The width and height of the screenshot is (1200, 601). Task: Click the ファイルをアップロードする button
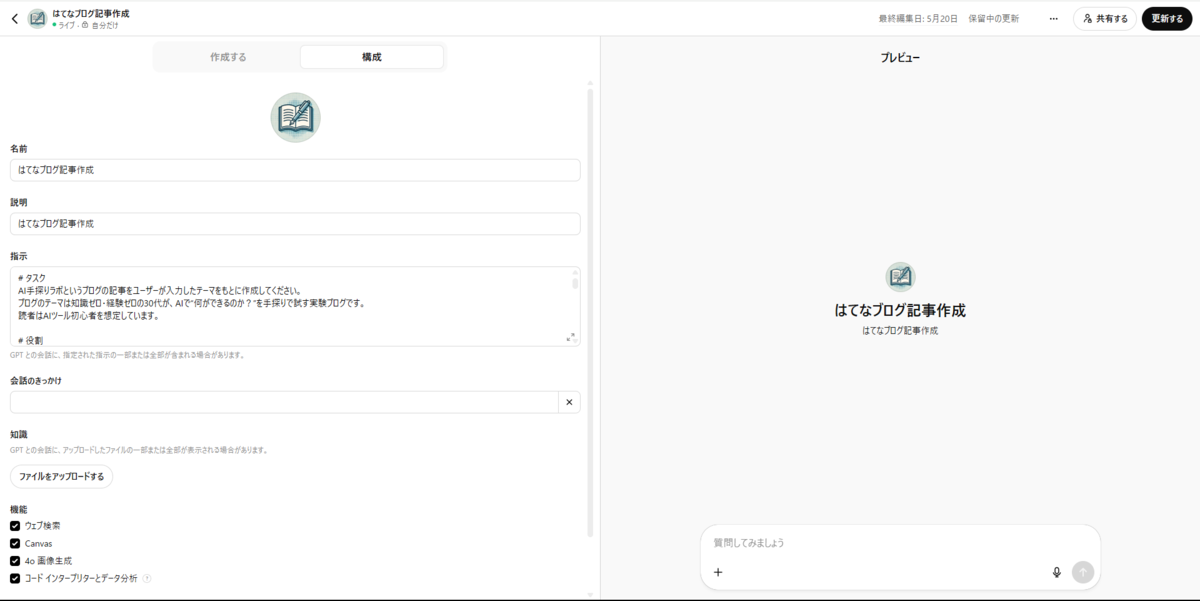(x=62, y=477)
